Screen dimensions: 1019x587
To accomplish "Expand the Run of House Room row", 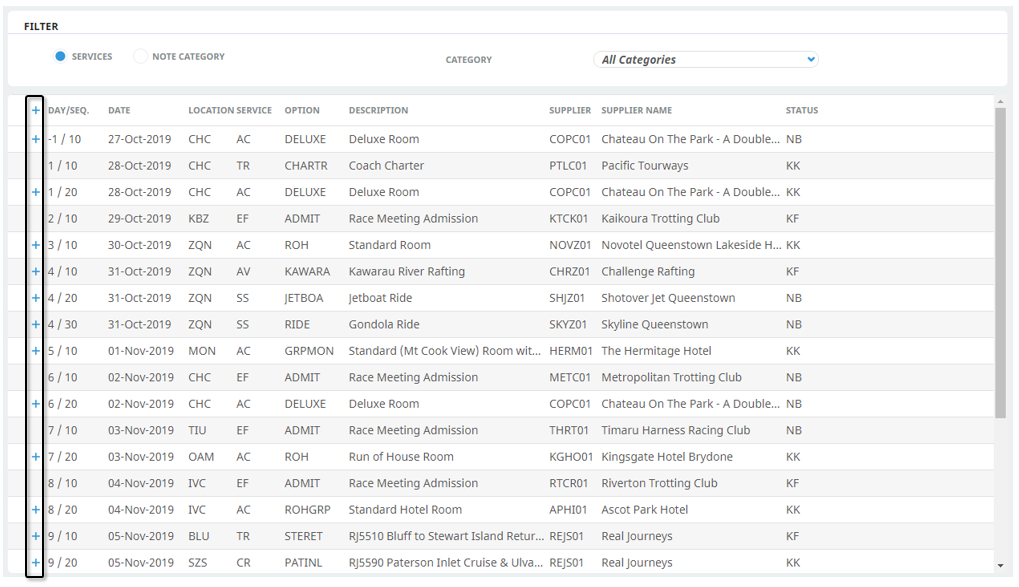I will (x=36, y=457).
